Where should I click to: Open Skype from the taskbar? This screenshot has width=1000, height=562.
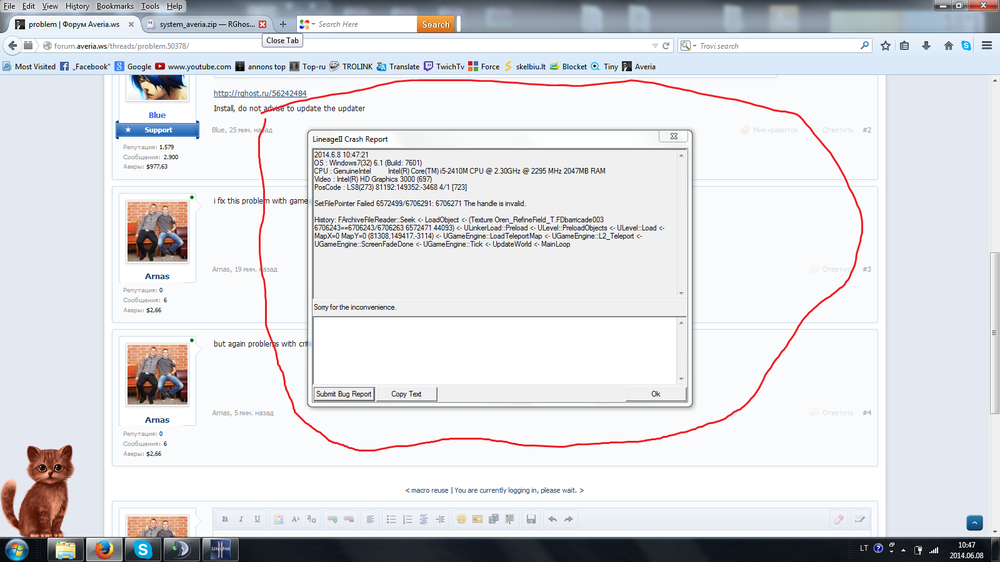click(143, 548)
